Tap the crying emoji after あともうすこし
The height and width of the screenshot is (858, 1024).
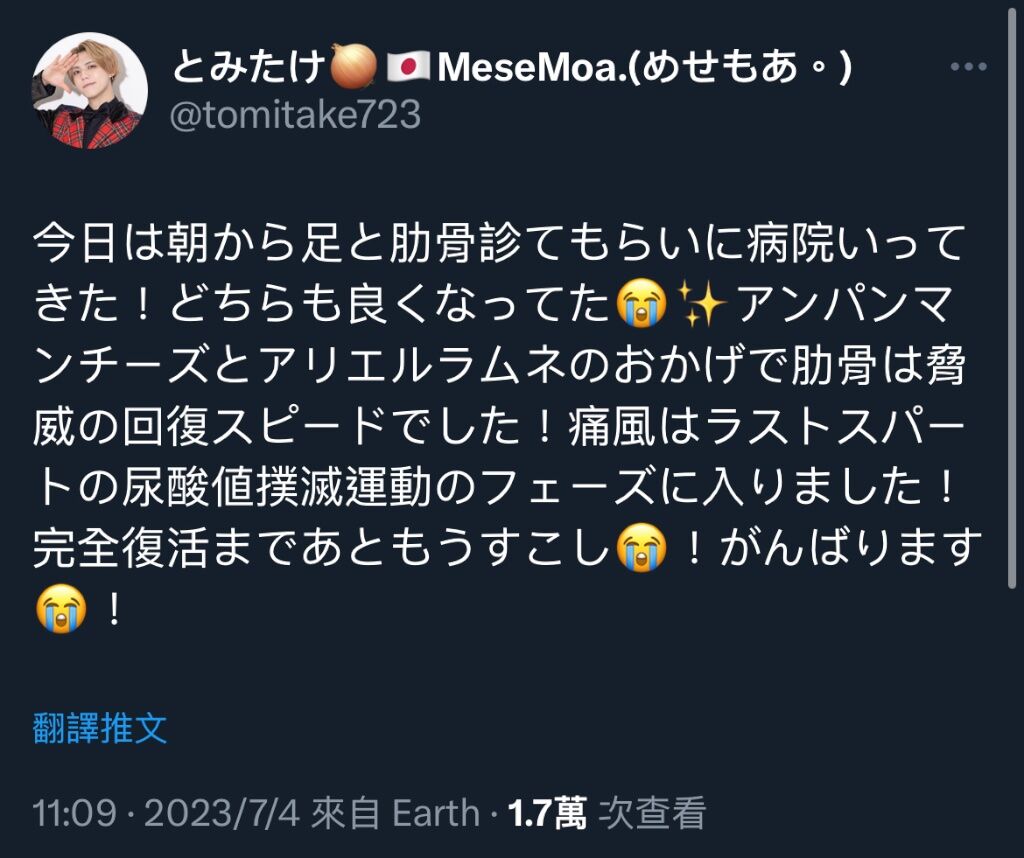click(643, 548)
